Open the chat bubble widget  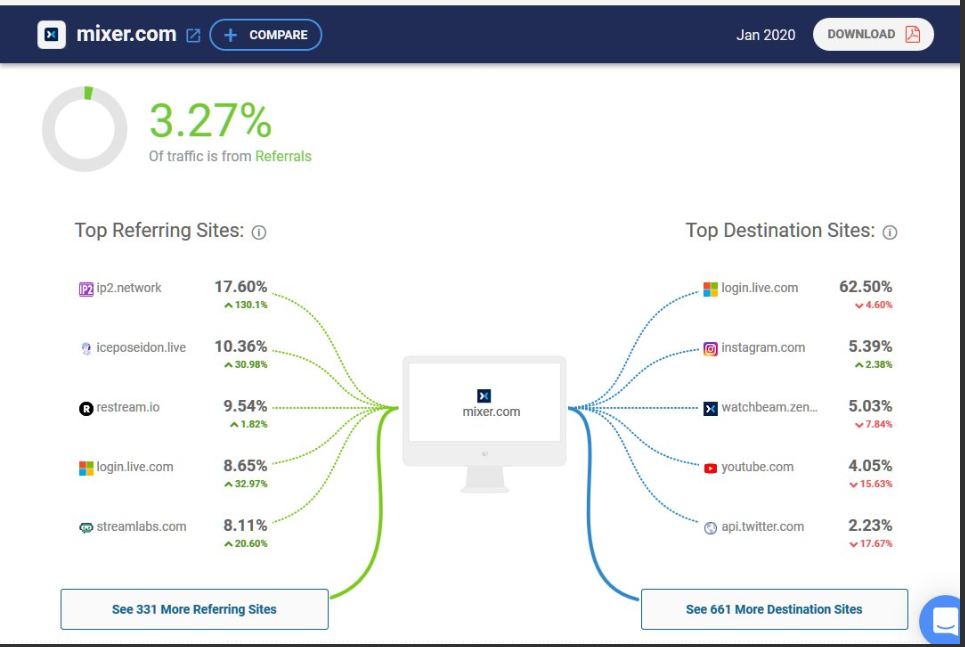(943, 619)
